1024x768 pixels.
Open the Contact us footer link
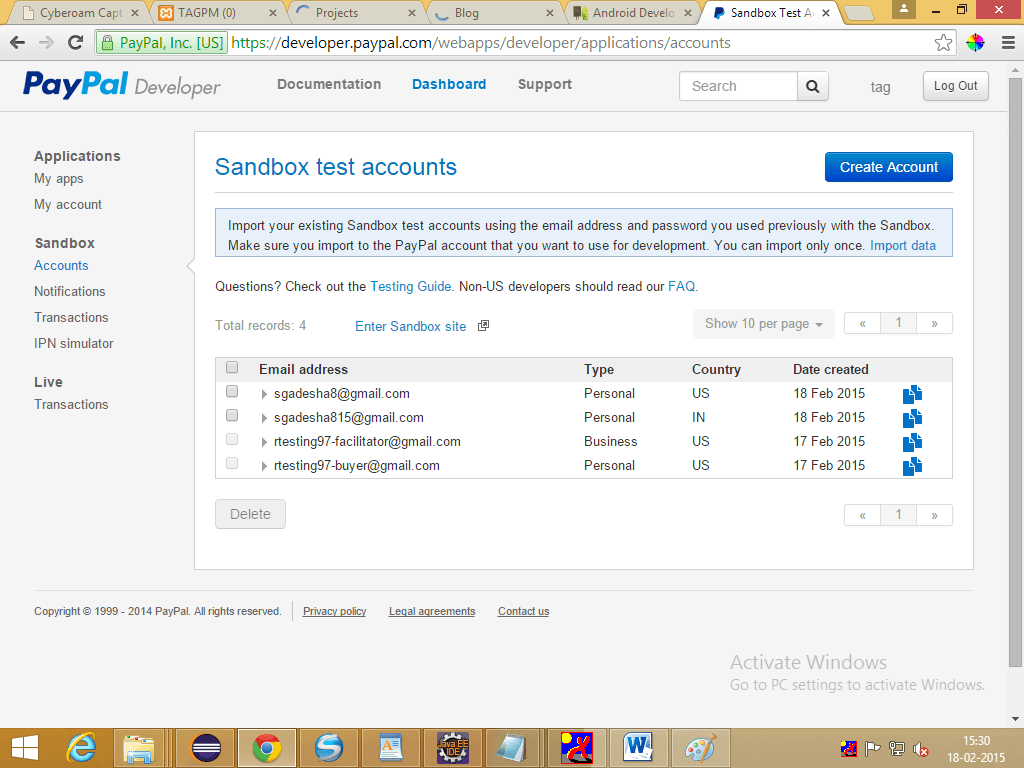tap(523, 611)
